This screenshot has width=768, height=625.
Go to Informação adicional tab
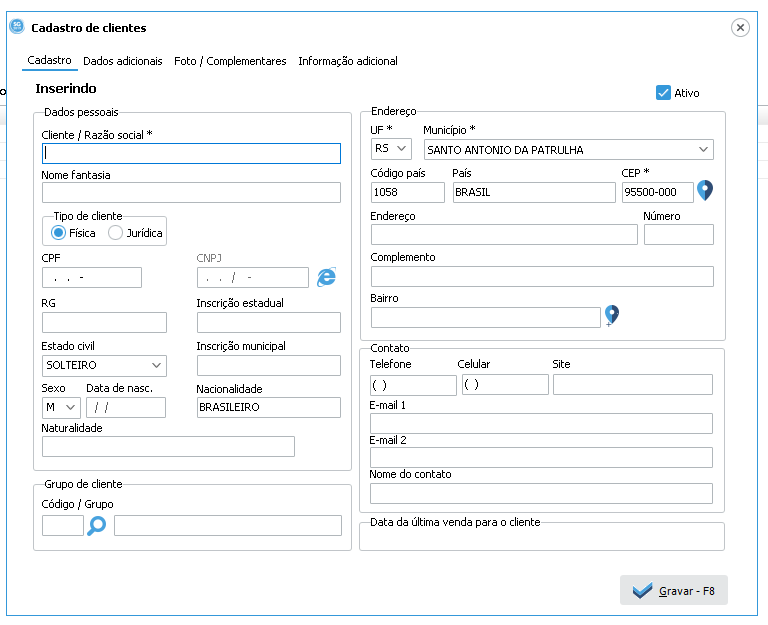click(x=348, y=61)
